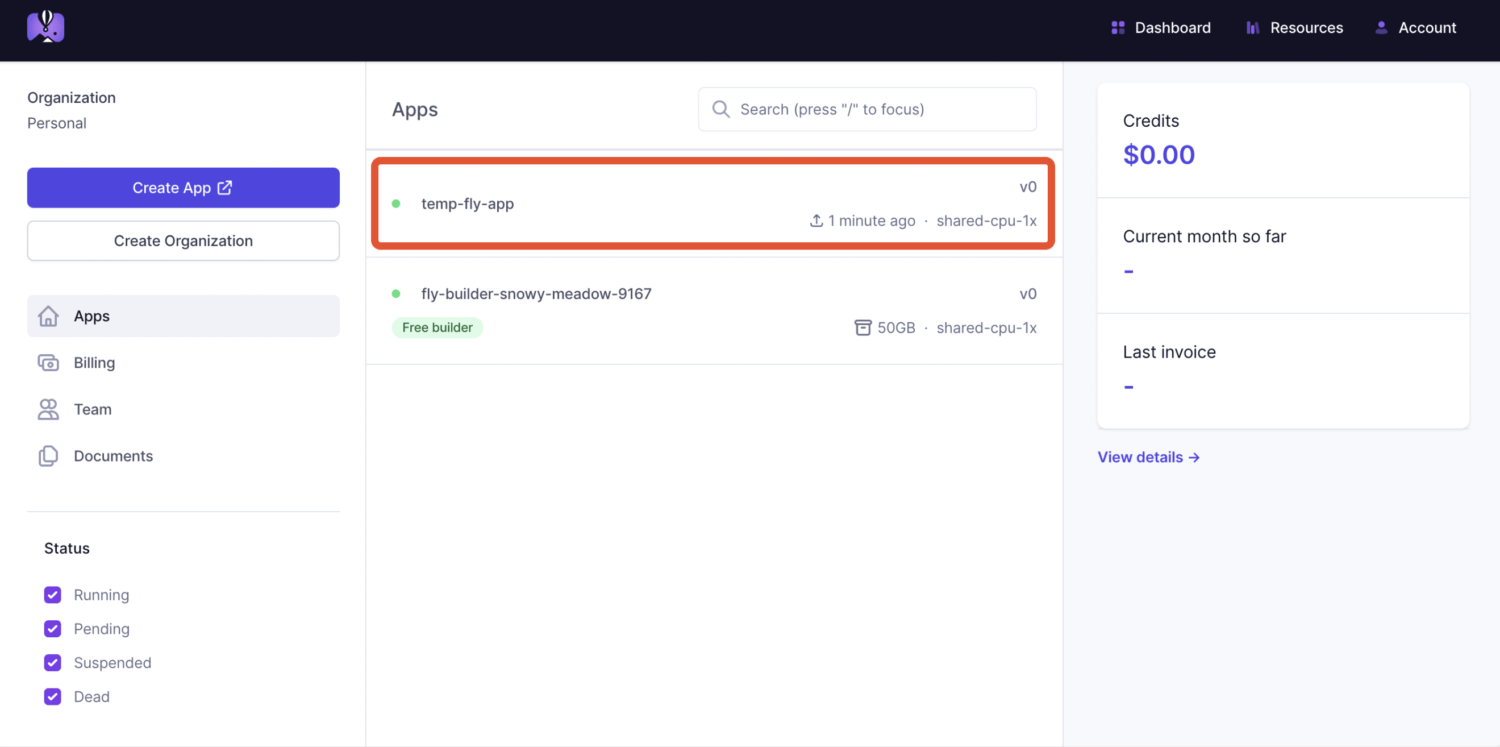Uncheck the Dead status checkbox
Image resolution: width=1500 pixels, height=747 pixels.
tap(53, 697)
